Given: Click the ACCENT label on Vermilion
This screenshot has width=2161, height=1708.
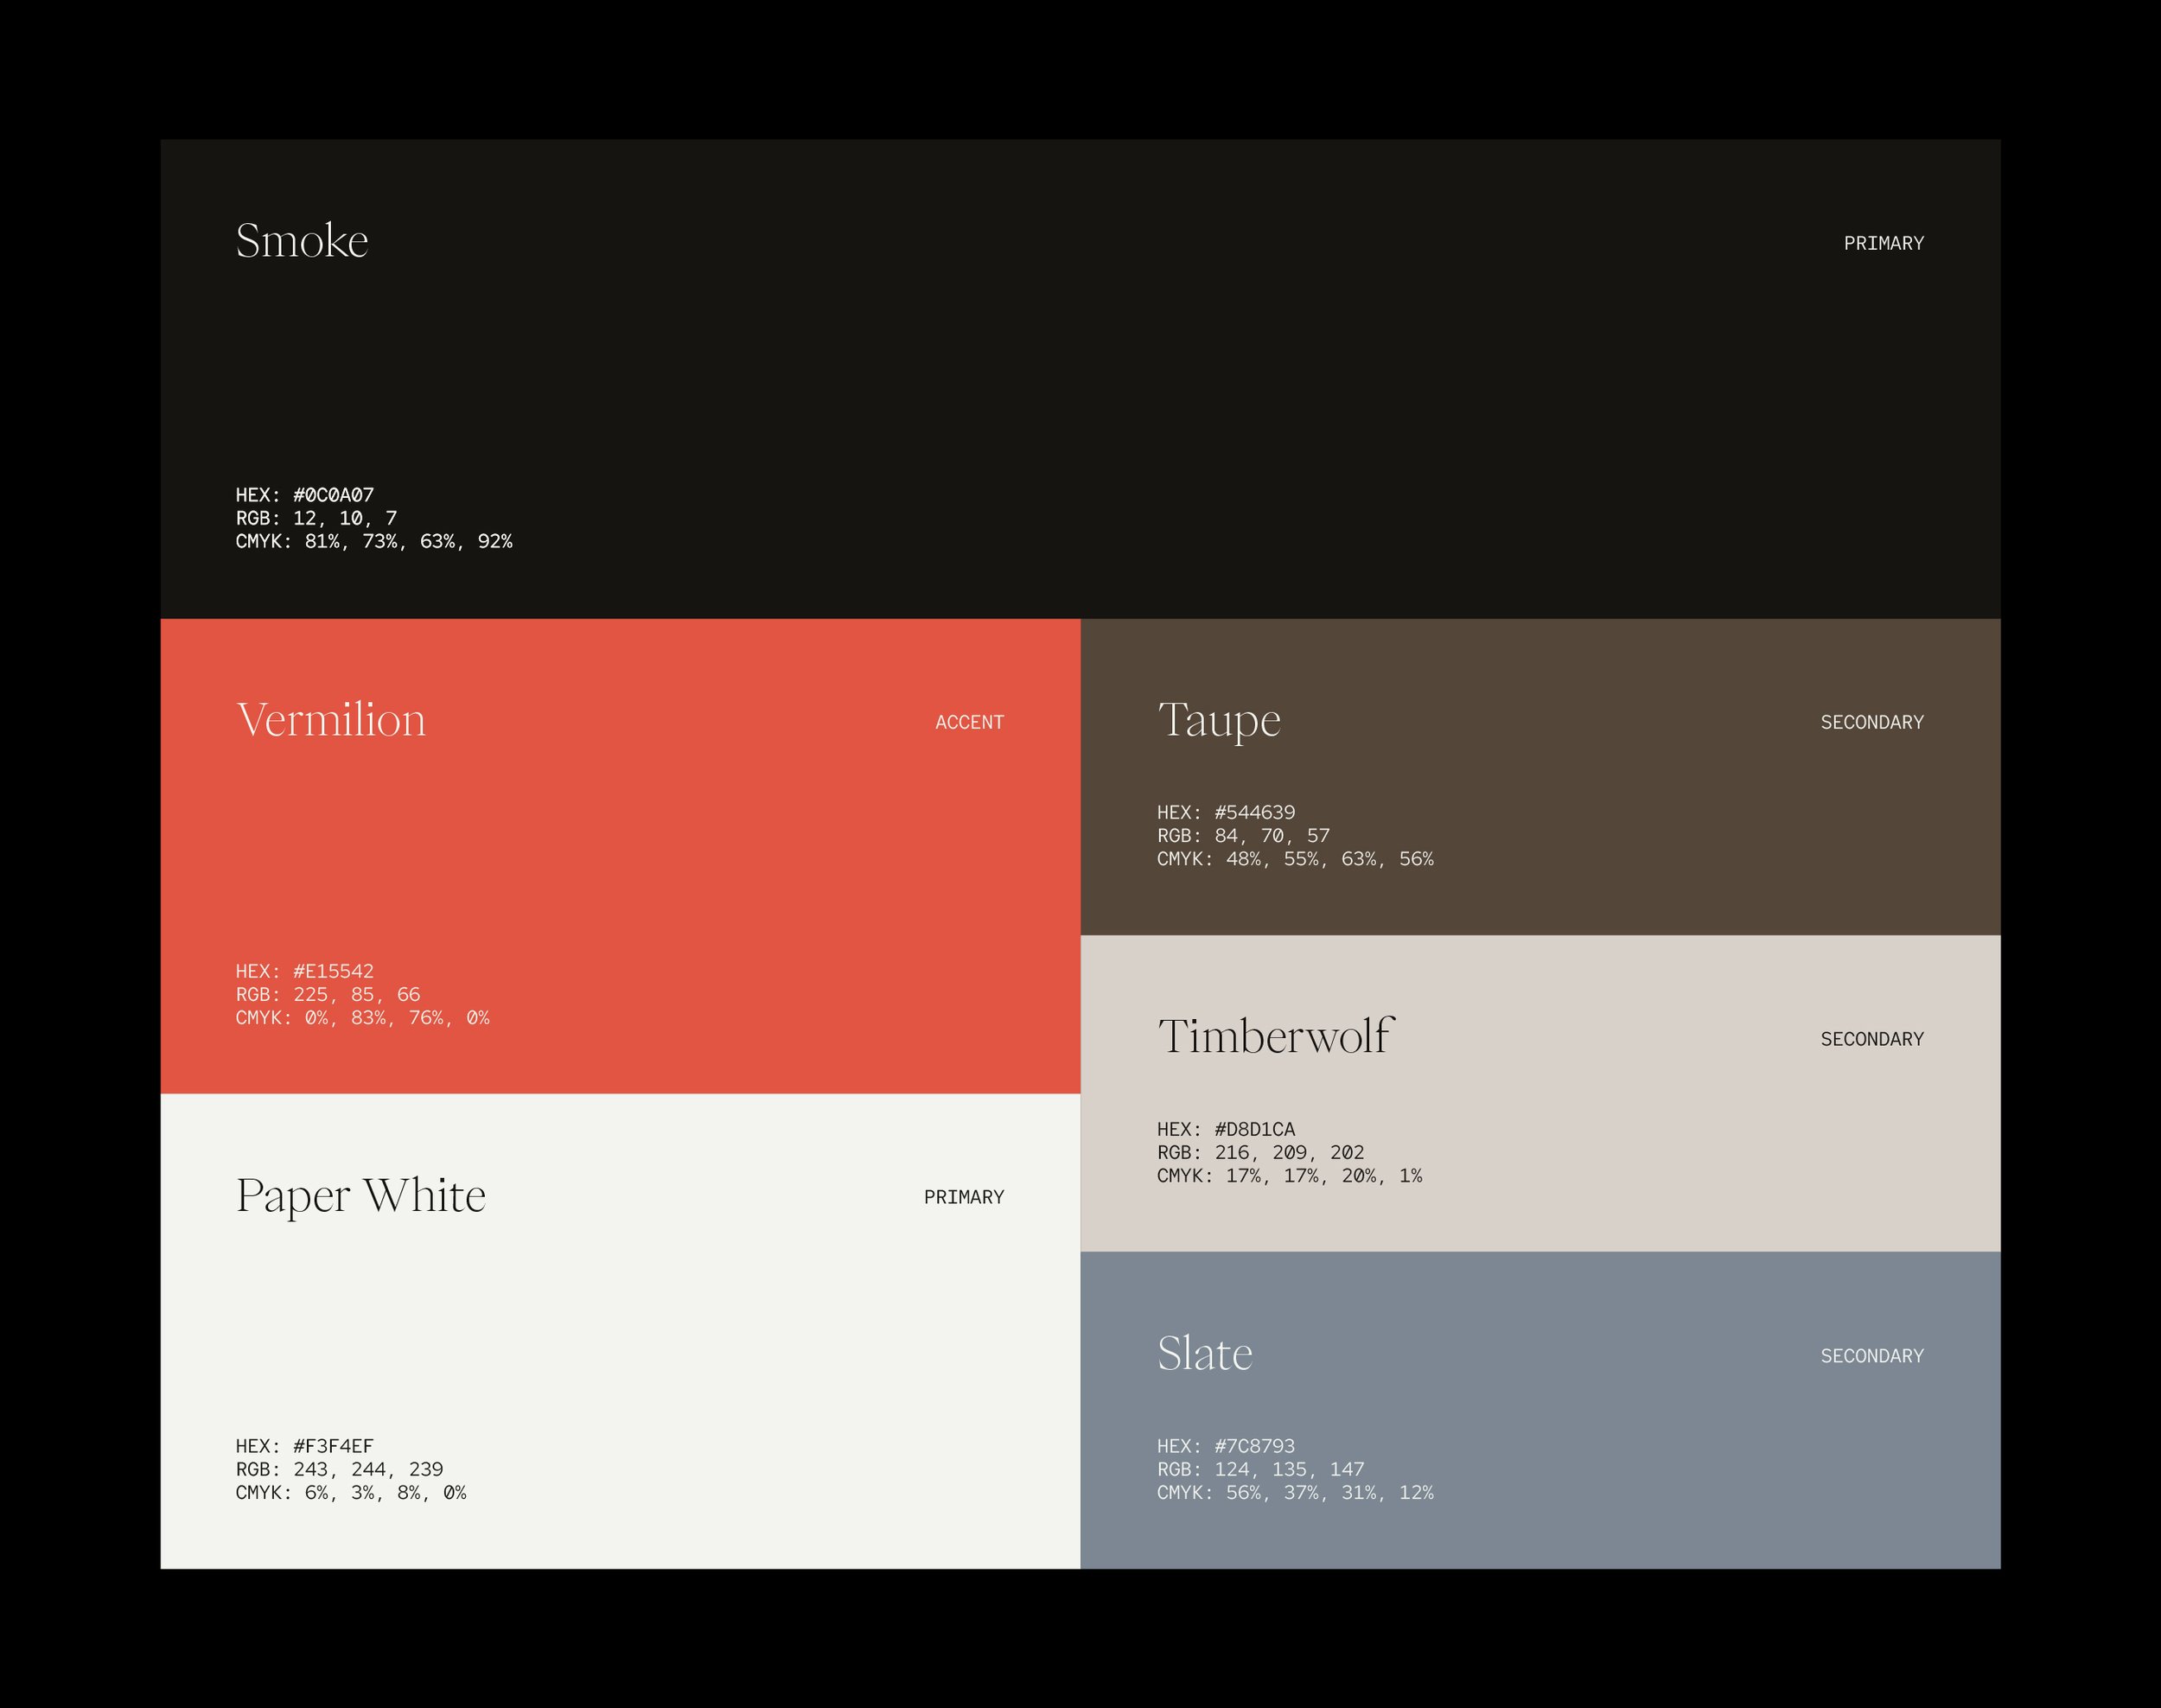Looking at the screenshot, I should 969,722.
